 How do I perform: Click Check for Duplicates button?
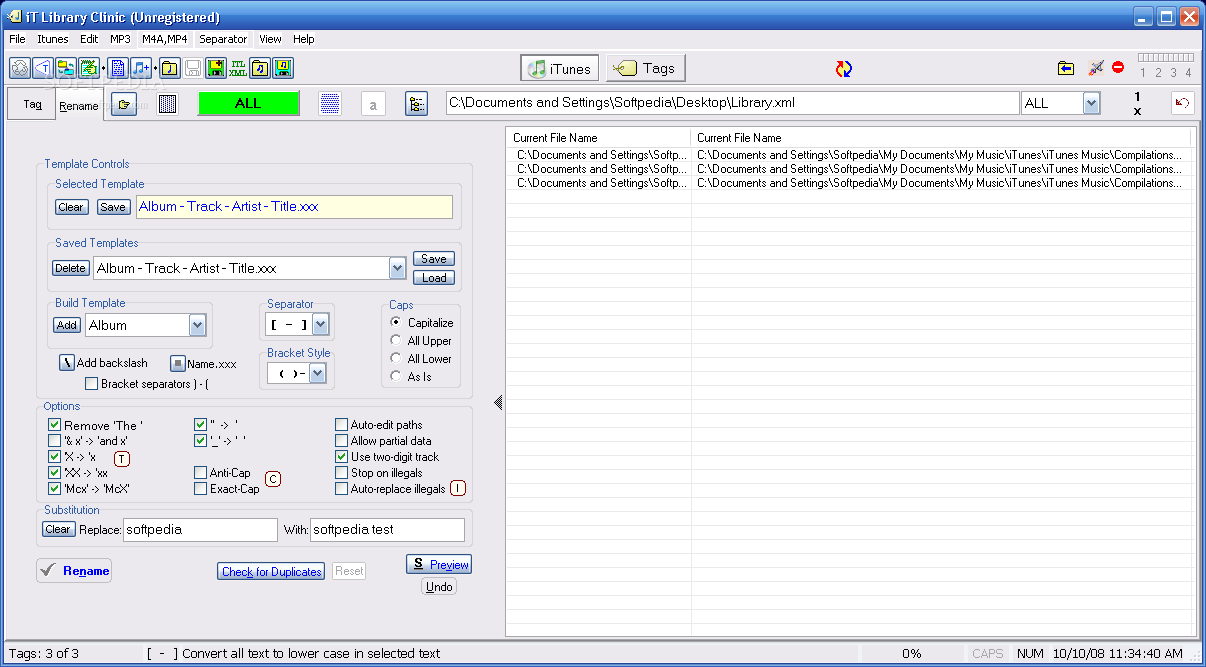(272, 571)
